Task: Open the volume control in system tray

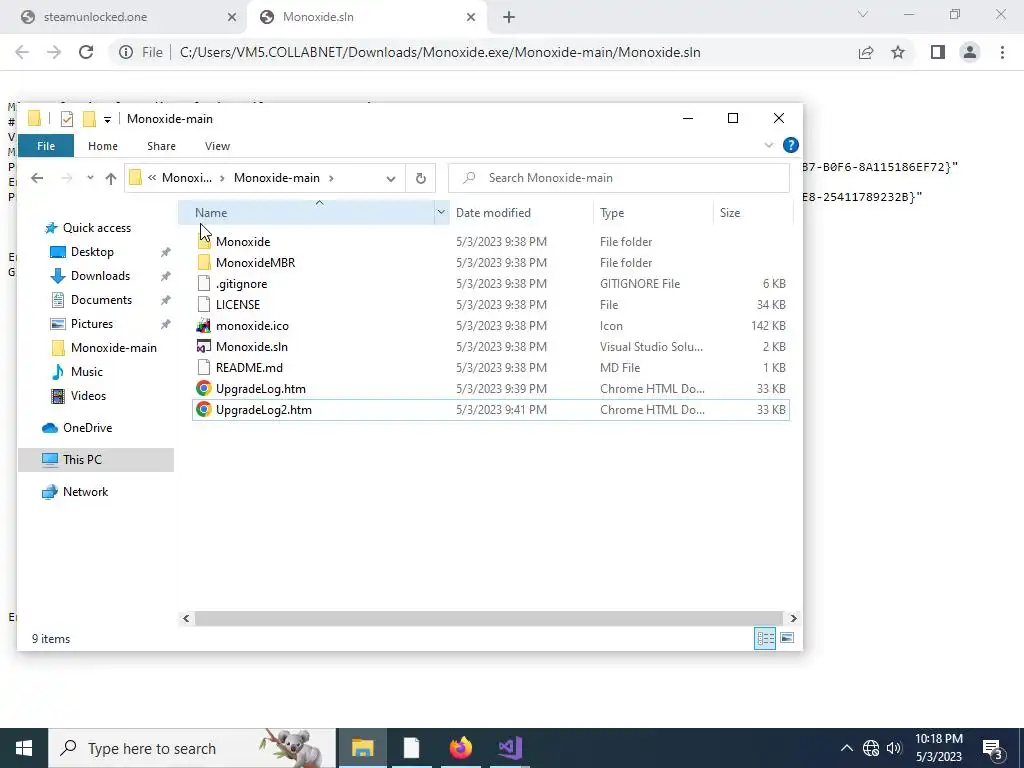Action: pyautogui.click(x=893, y=748)
